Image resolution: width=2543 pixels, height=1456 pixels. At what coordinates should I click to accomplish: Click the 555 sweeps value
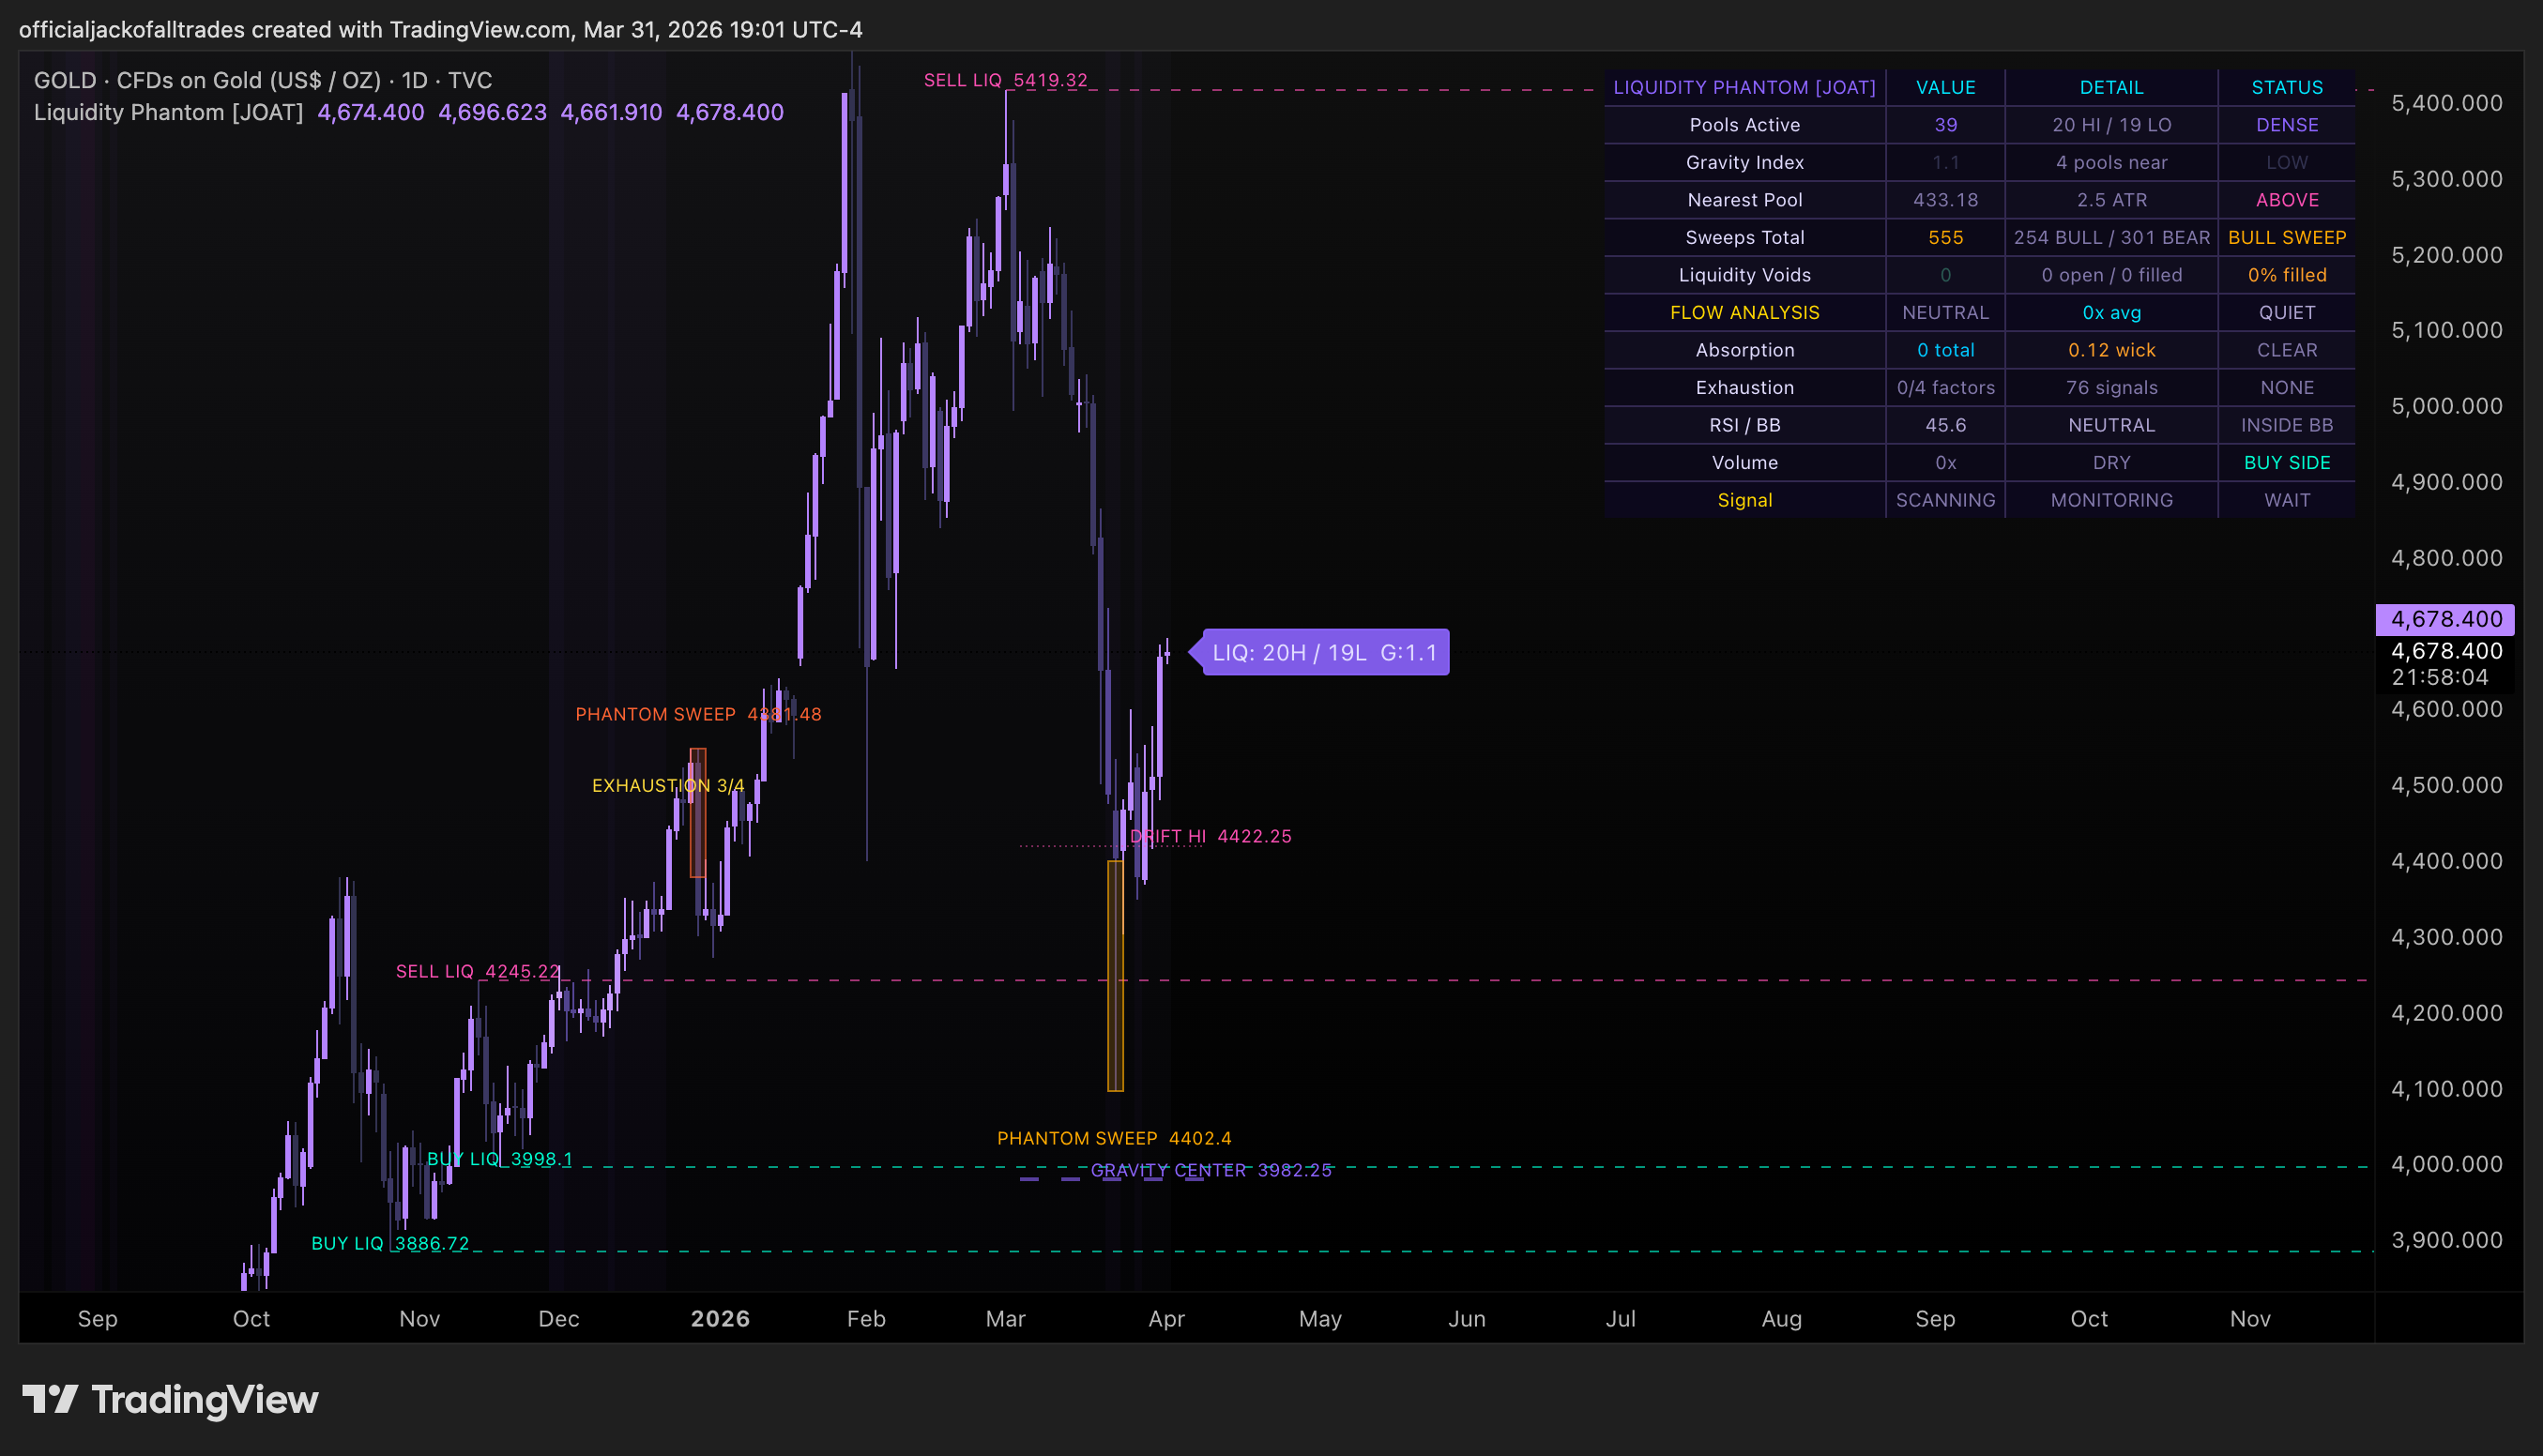(x=1945, y=237)
